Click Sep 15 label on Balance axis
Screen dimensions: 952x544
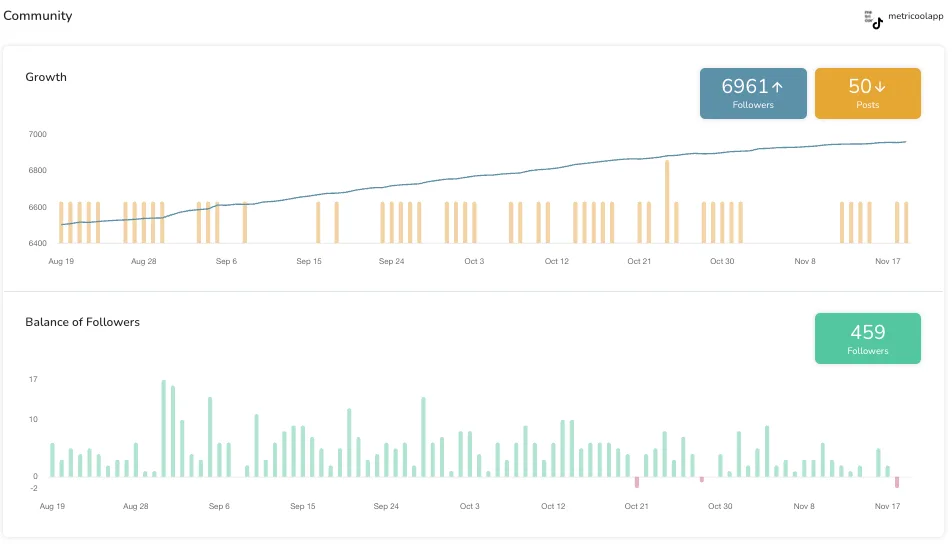(x=303, y=507)
